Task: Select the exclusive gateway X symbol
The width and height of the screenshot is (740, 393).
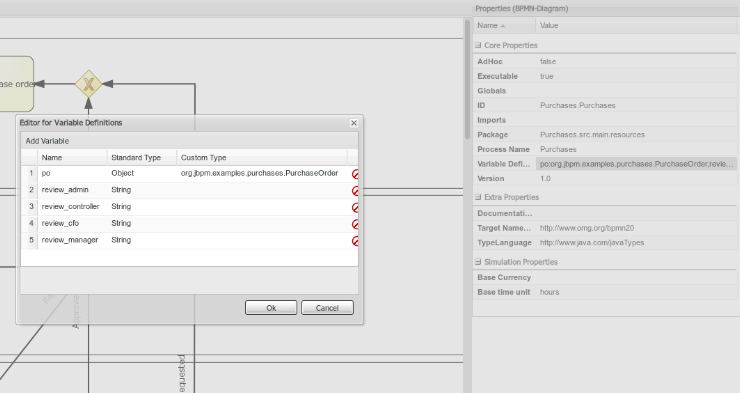Action: (88, 84)
